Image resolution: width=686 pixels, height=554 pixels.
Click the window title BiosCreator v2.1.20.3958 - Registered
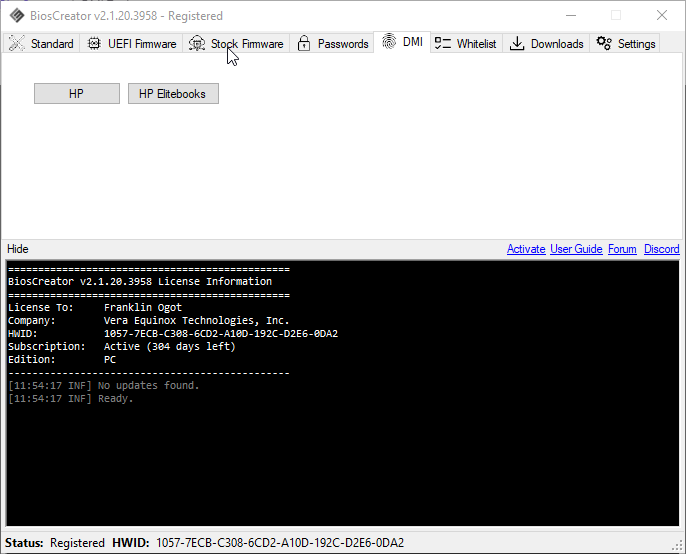[x=126, y=16]
